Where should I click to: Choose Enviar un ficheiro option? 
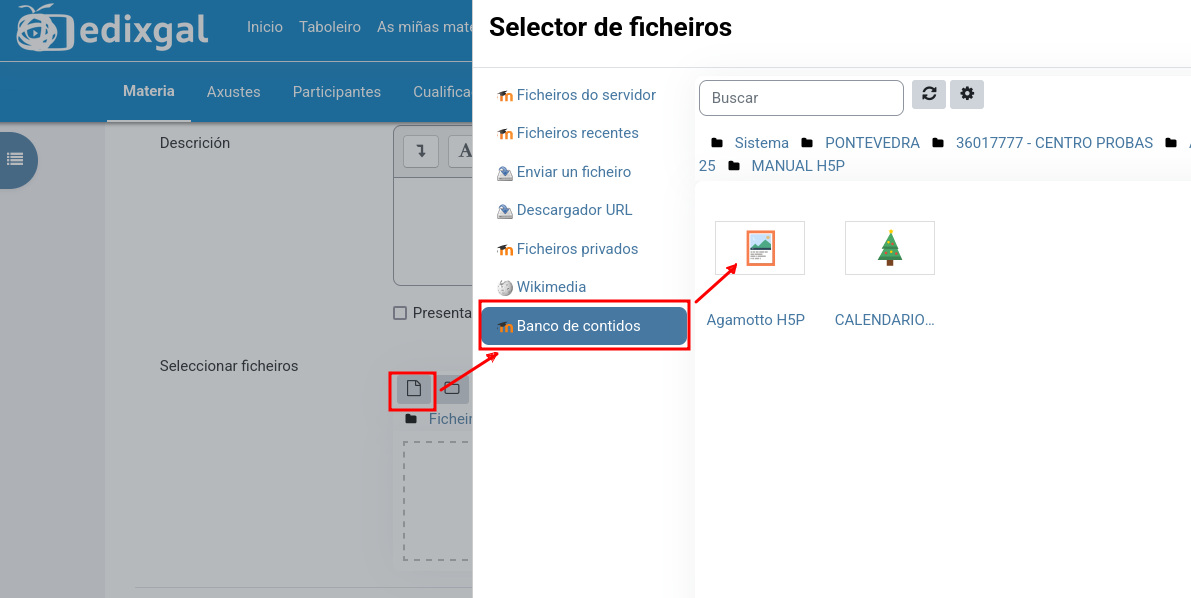point(573,172)
